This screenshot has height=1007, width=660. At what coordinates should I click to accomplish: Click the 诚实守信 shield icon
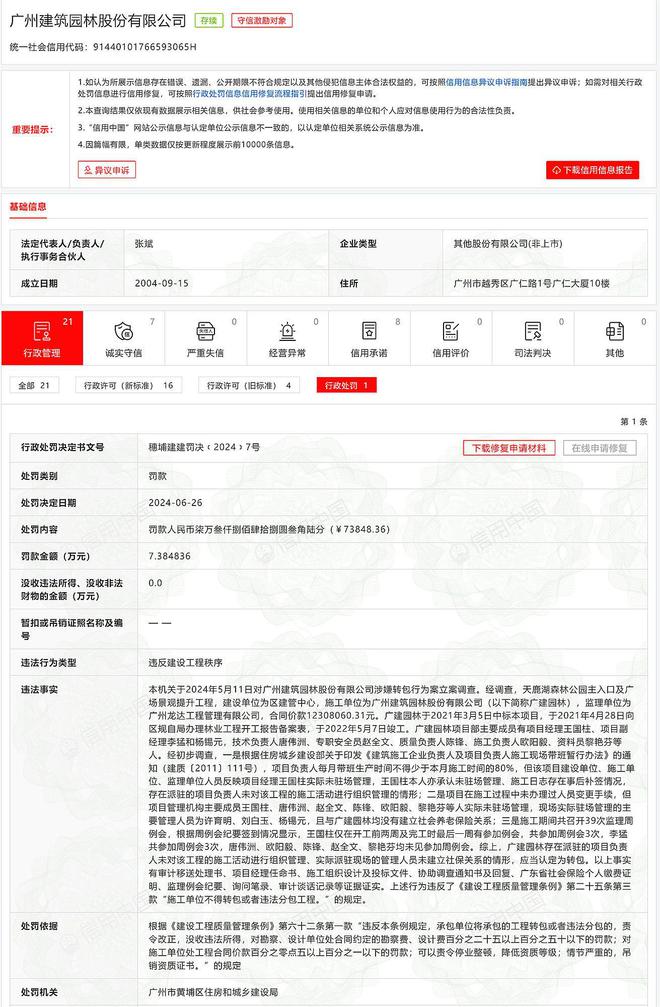(x=123, y=331)
